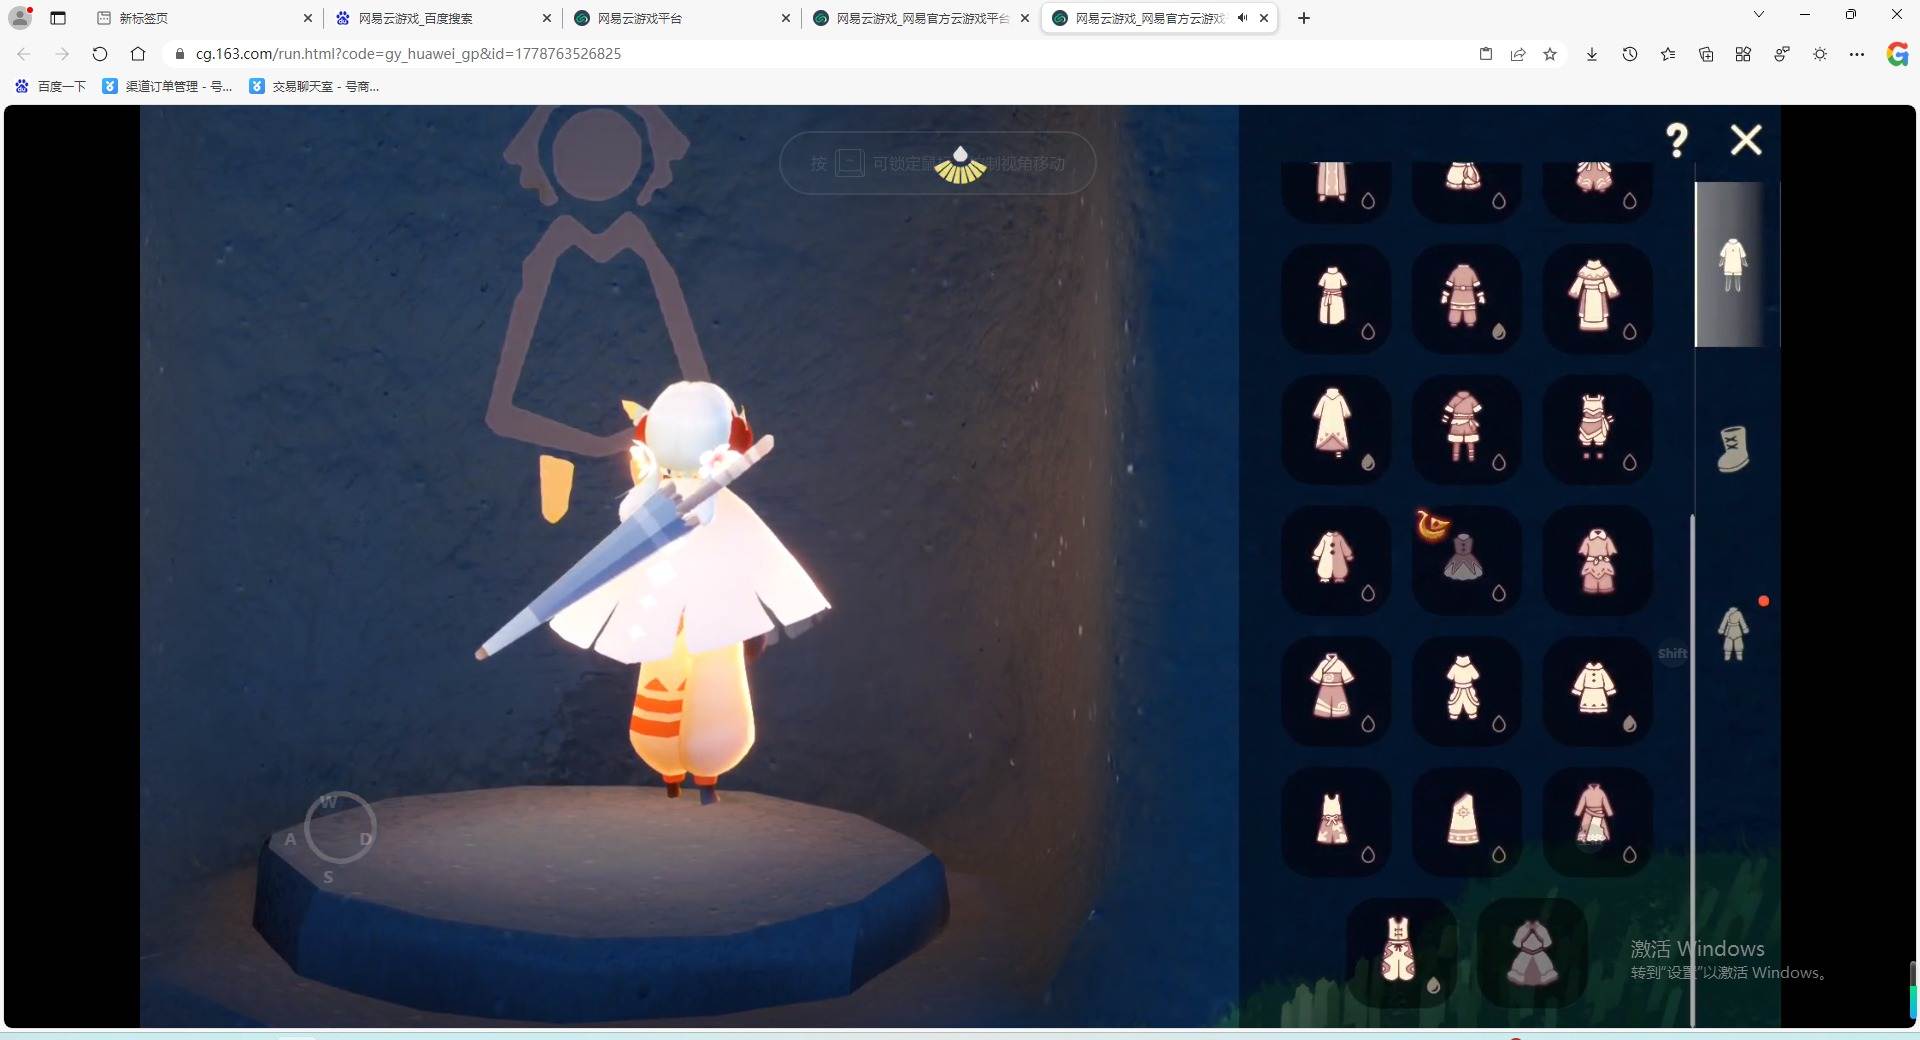
Task: Select the half-white half-pink jumpsuit
Action: (x=1336, y=560)
